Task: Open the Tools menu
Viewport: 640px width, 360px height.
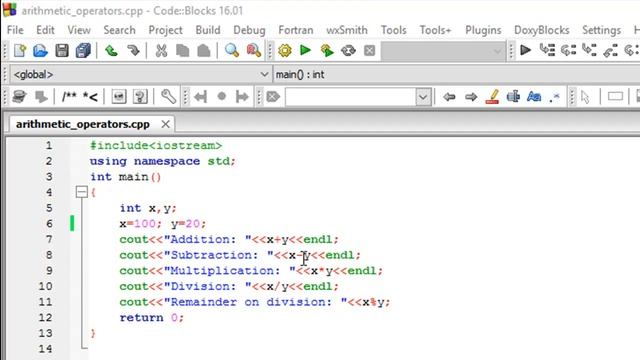Action: [393, 30]
